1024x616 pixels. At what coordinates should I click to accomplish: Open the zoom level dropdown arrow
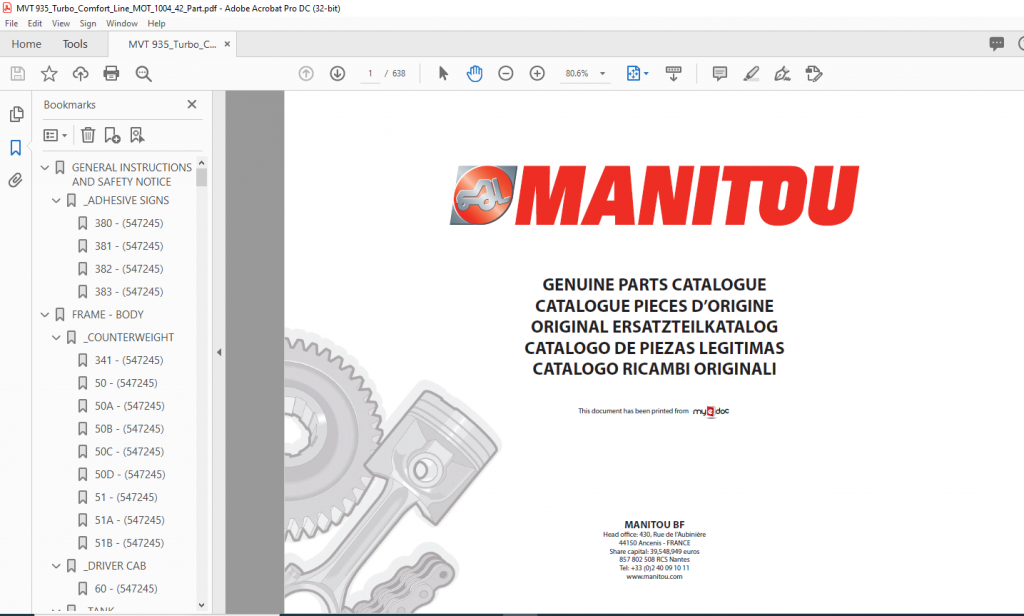pyautogui.click(x=603, y=74)
